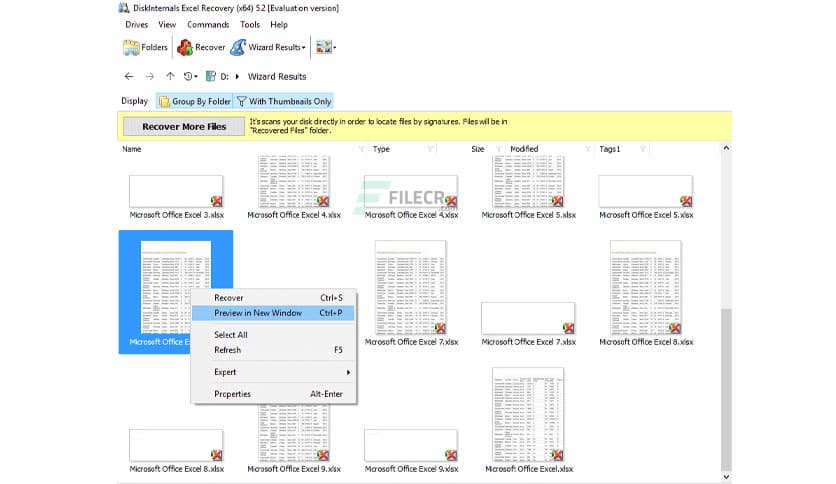Select blank Microsoft Office Excel 7.xlsx thumbnail

pos(528,319)
